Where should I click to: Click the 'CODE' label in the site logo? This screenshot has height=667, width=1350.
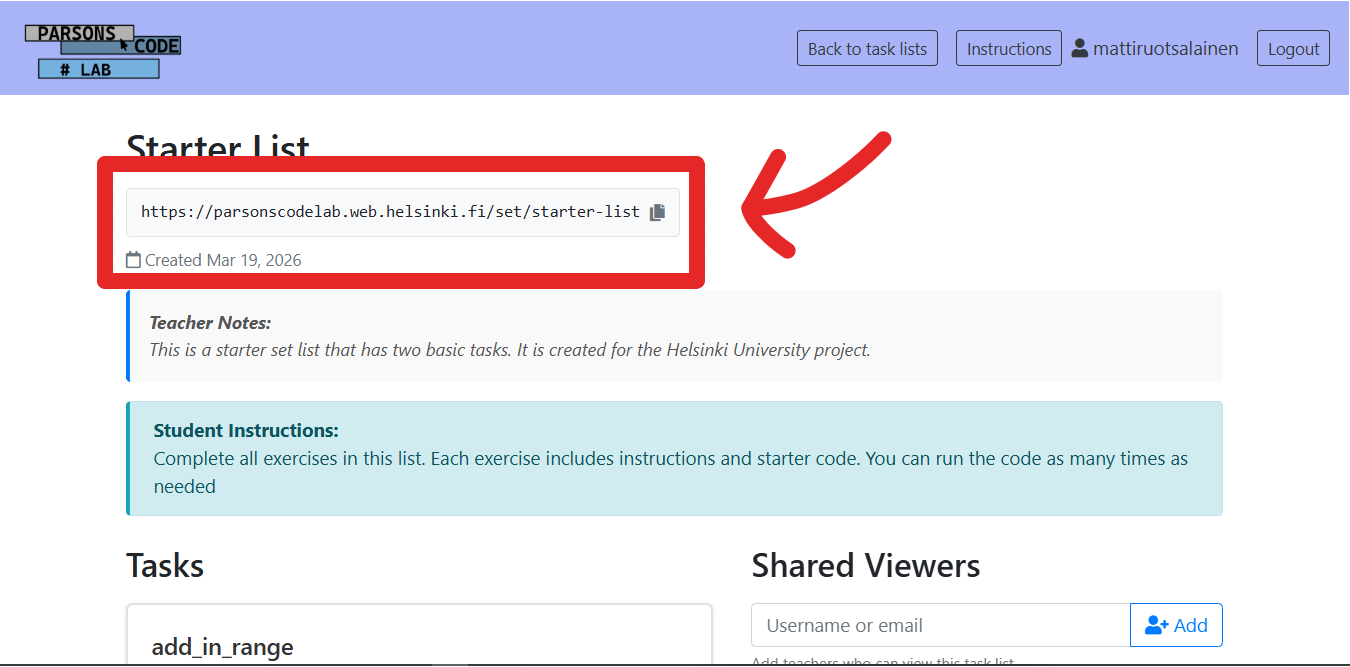(160, 45)
